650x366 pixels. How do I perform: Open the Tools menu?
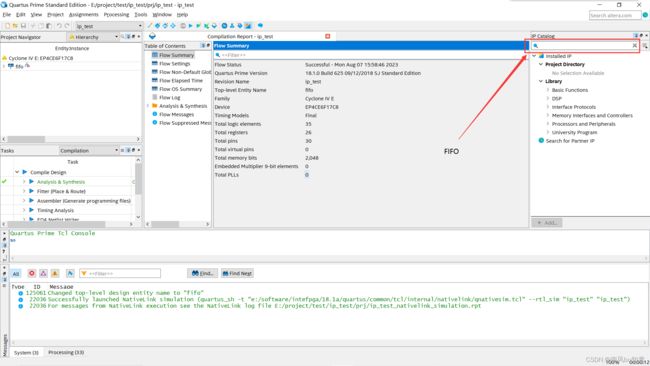pyautogui.click(x=141, y=15)
